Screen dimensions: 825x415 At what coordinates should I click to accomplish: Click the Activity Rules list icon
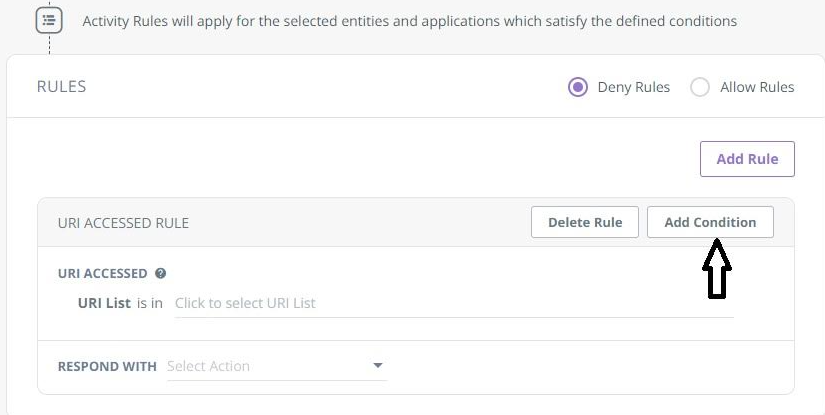click(x=49, y=20)
